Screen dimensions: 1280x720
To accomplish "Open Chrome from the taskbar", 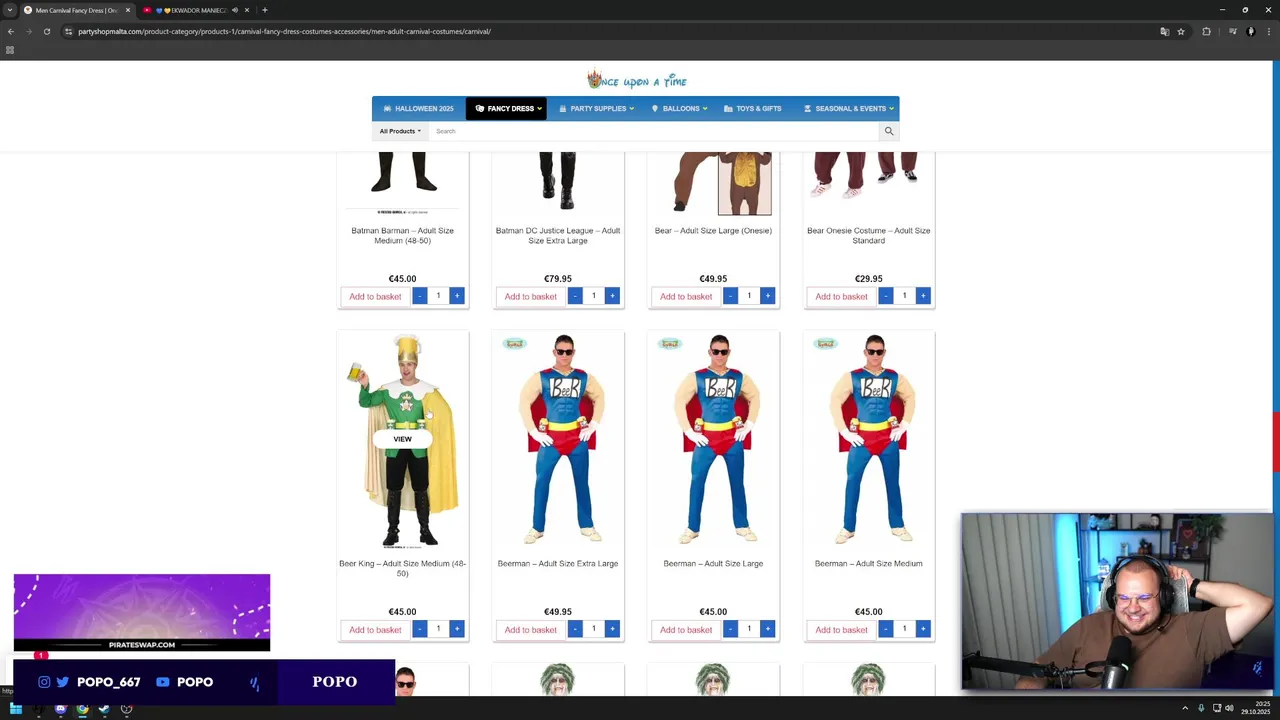I will [82, 709].
